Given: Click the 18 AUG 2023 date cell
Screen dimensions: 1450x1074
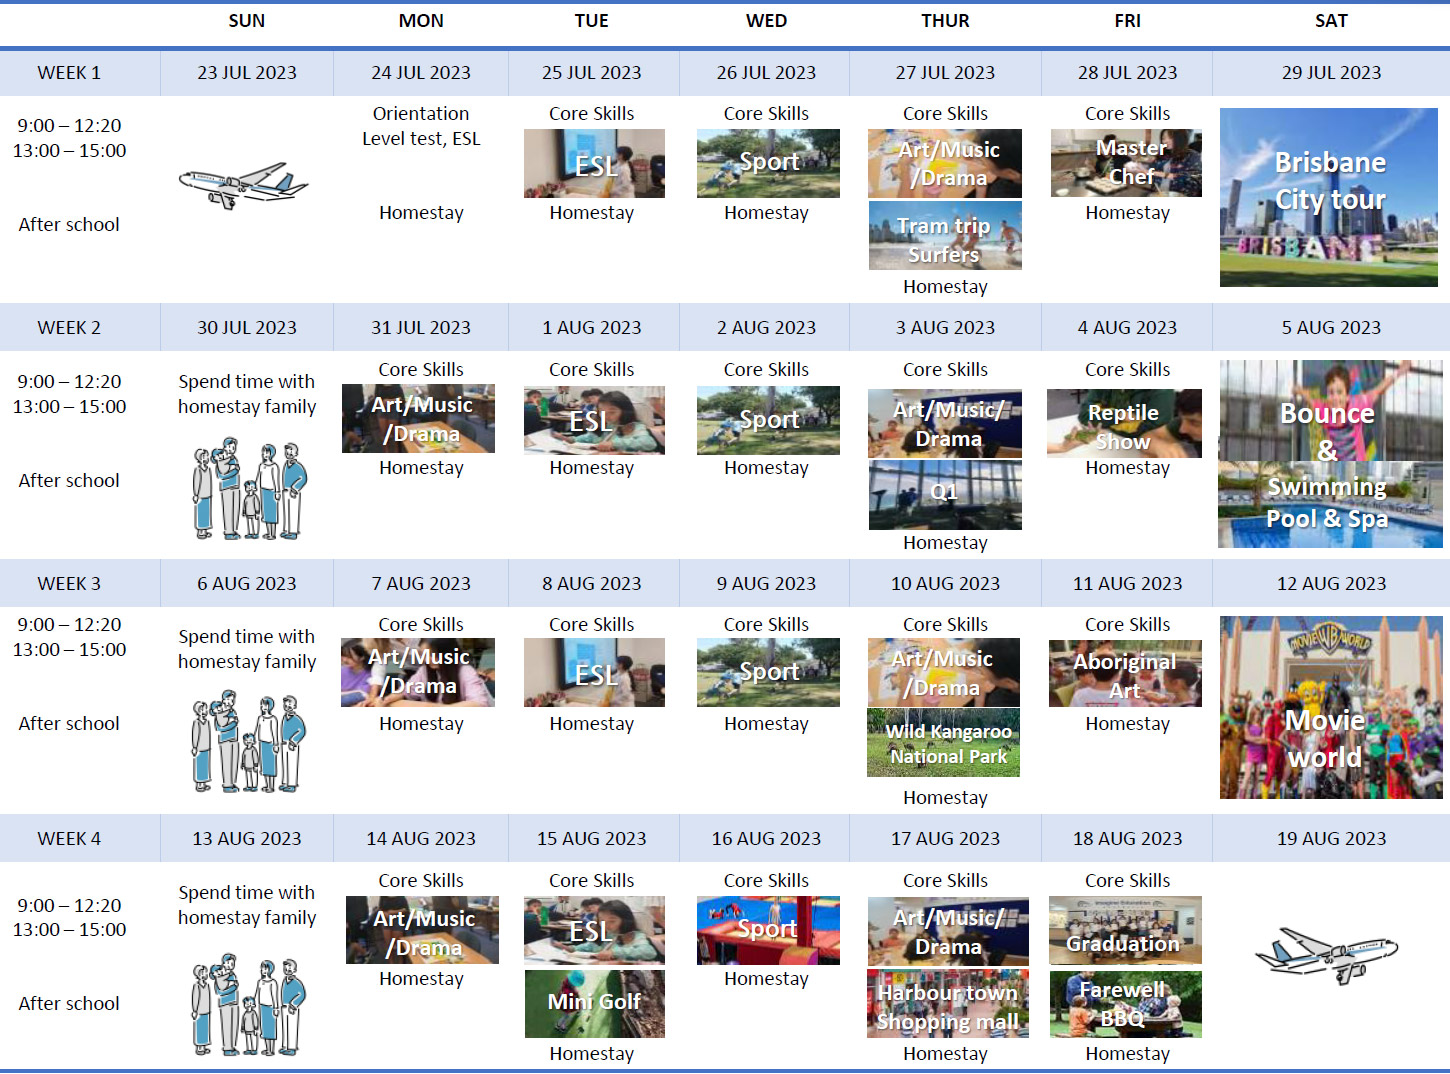Looking at the screenshot, I should (x=1127, y=839).
